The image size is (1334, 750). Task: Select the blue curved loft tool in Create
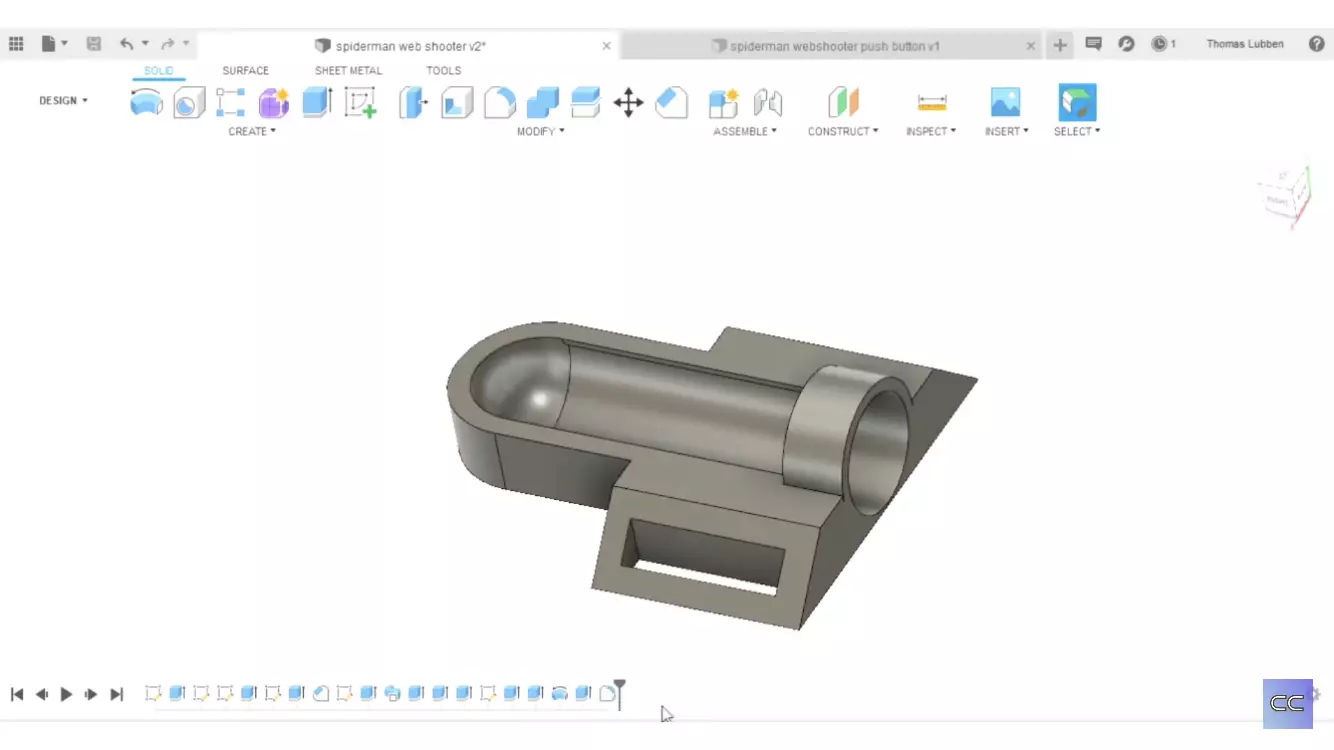[x=147, y=102]
